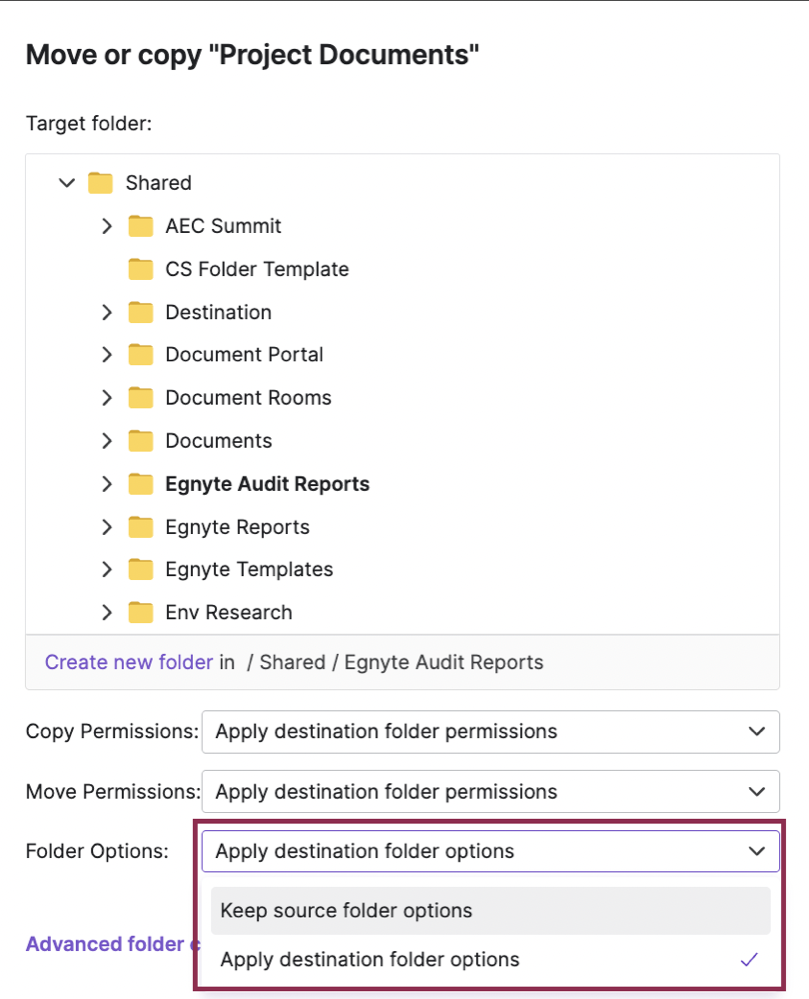Viewport: 809px width, 999px height.
Task: Open the Advanced folder options link
Action: pos(105,944)
